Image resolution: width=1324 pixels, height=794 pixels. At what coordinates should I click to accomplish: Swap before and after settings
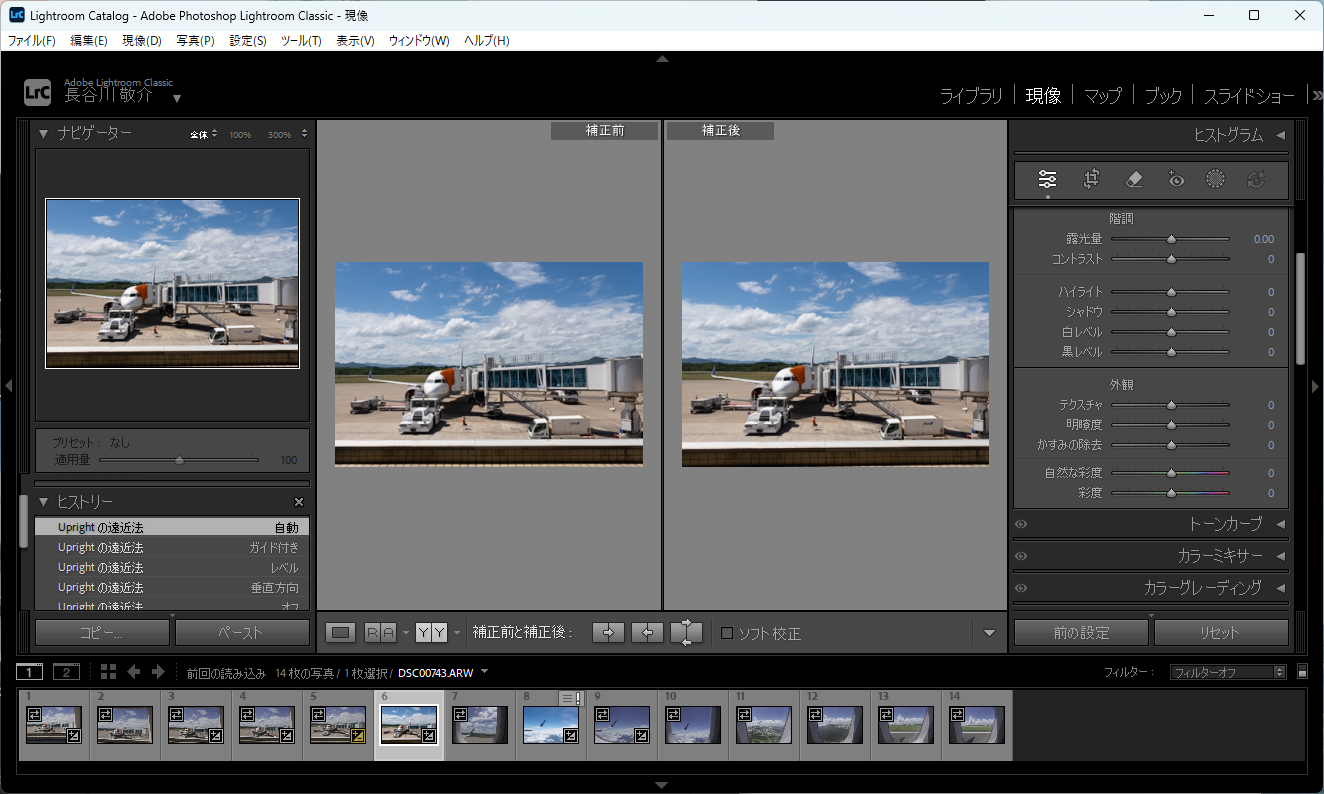(686, 632)
